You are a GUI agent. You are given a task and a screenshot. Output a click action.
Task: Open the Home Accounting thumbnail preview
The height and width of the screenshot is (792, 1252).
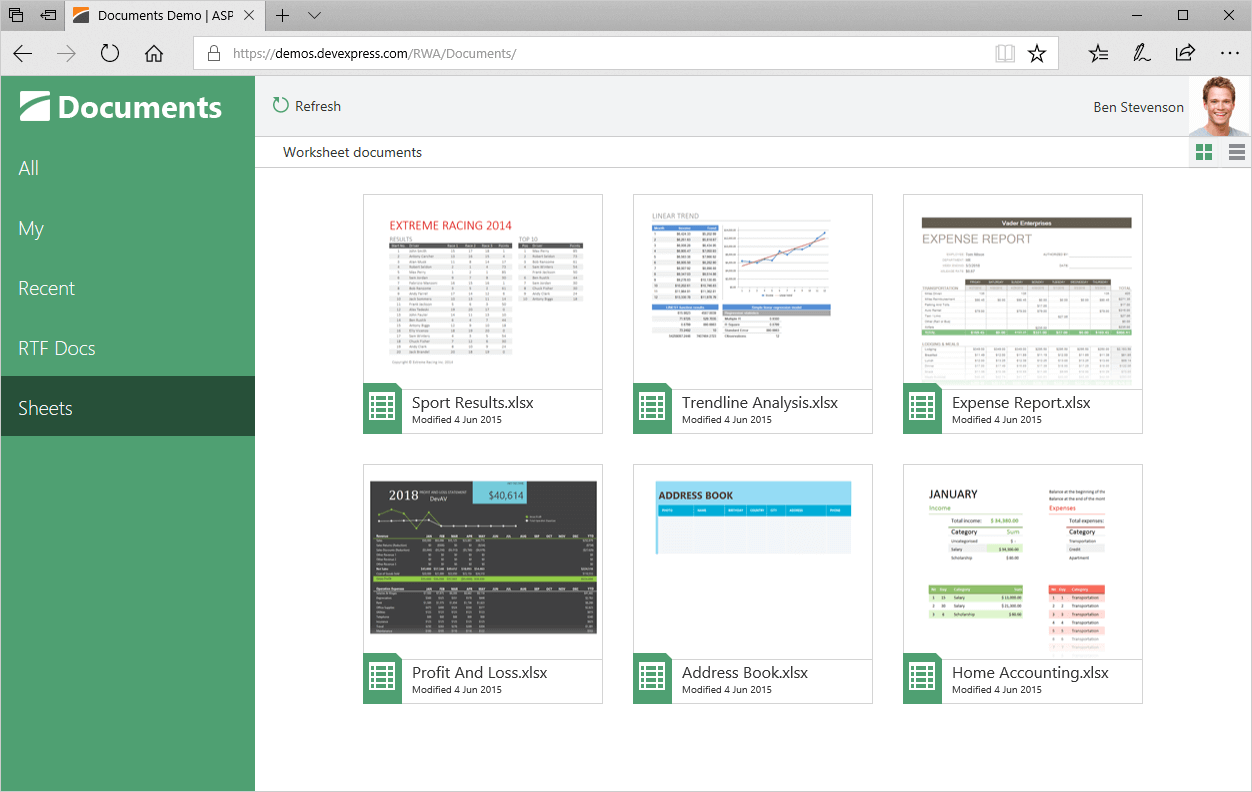[1022, 562]
